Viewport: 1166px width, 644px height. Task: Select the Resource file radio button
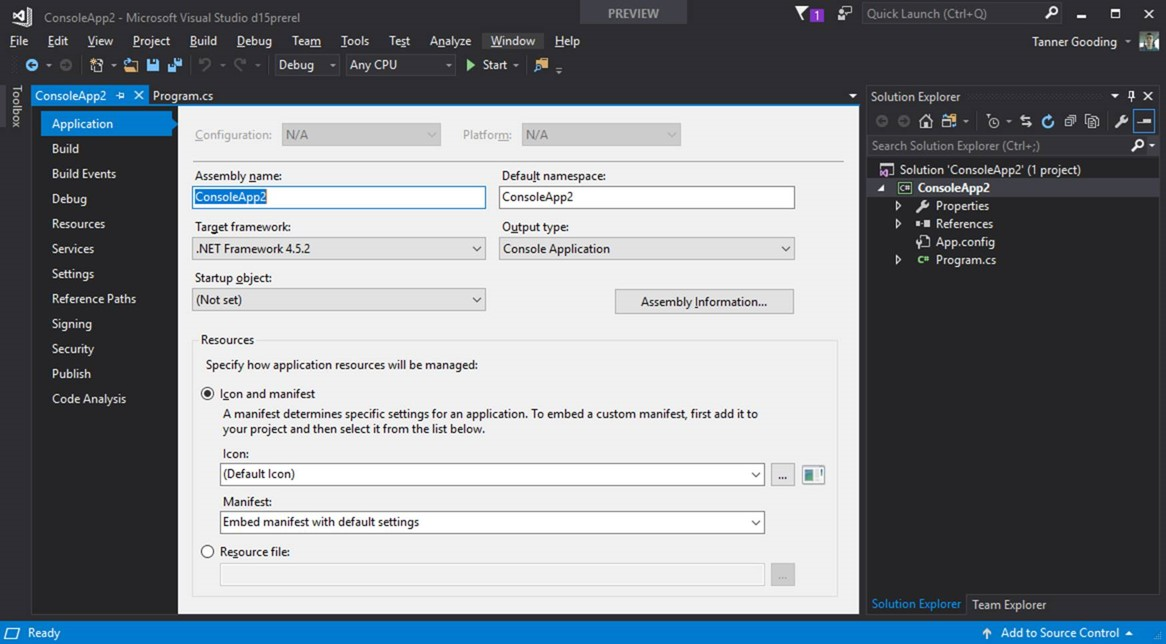click(x=208, y=551)
